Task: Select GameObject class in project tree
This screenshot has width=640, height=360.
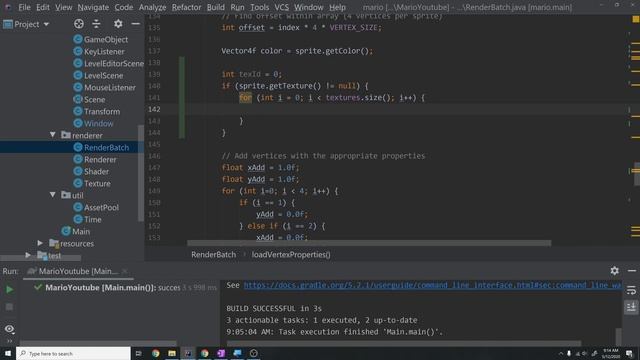Action: [106, 40]
